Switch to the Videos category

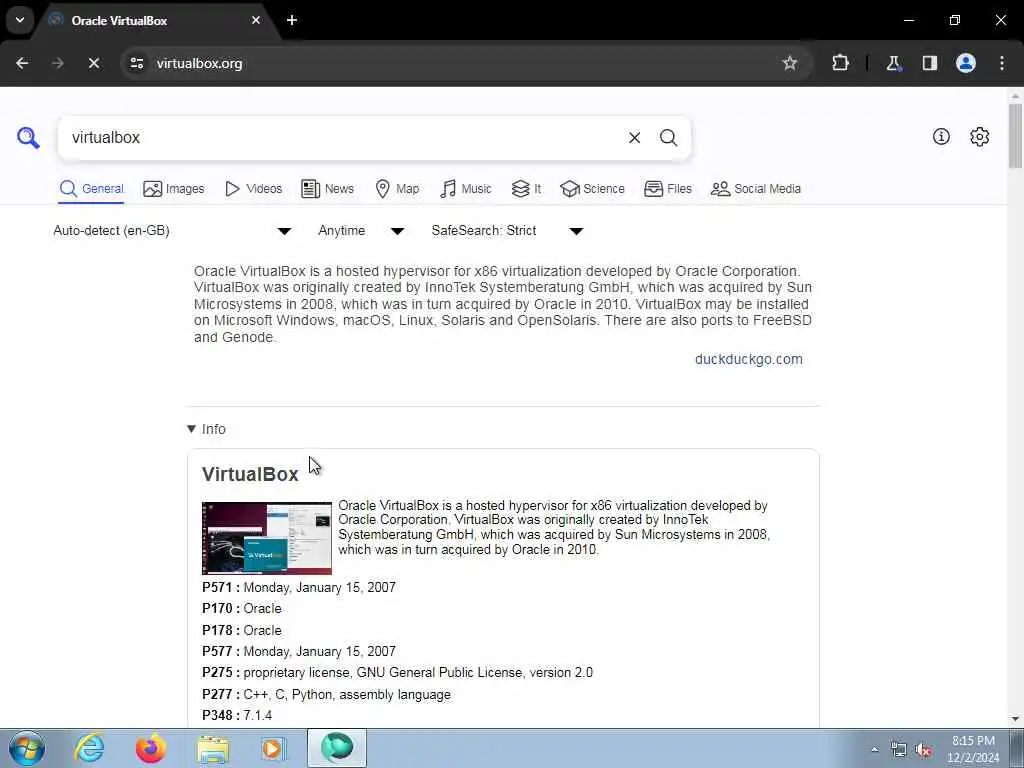click(x=253, y=189)
